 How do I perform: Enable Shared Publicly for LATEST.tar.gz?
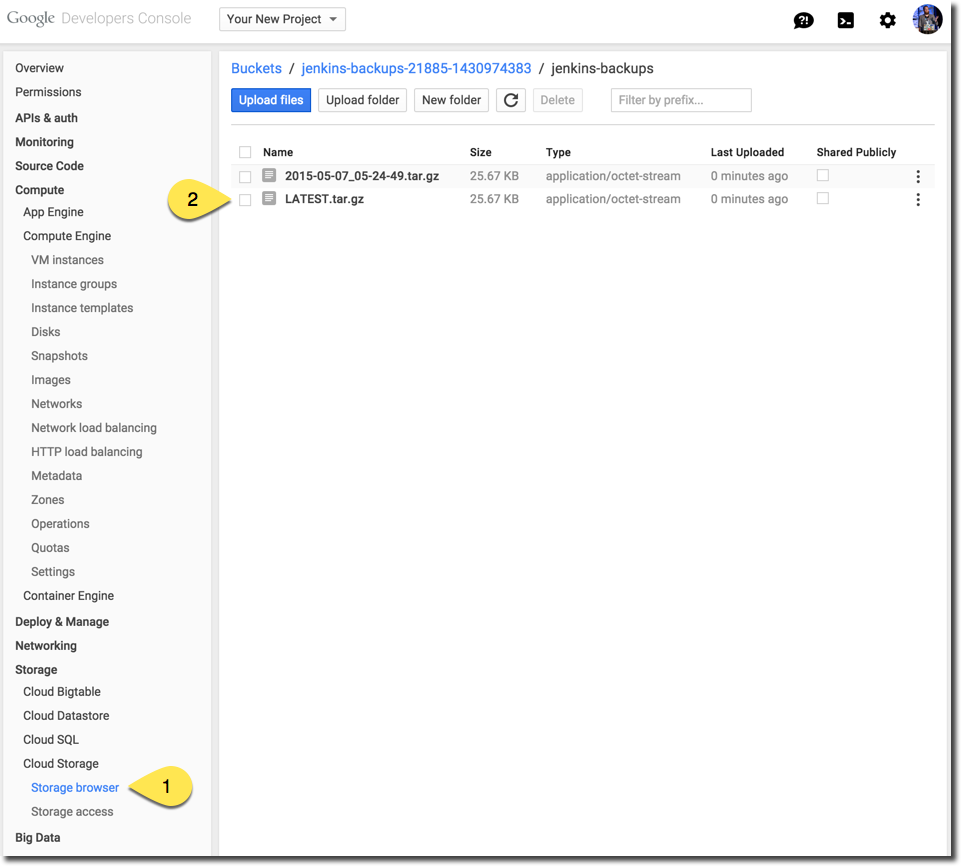[822, 198]
